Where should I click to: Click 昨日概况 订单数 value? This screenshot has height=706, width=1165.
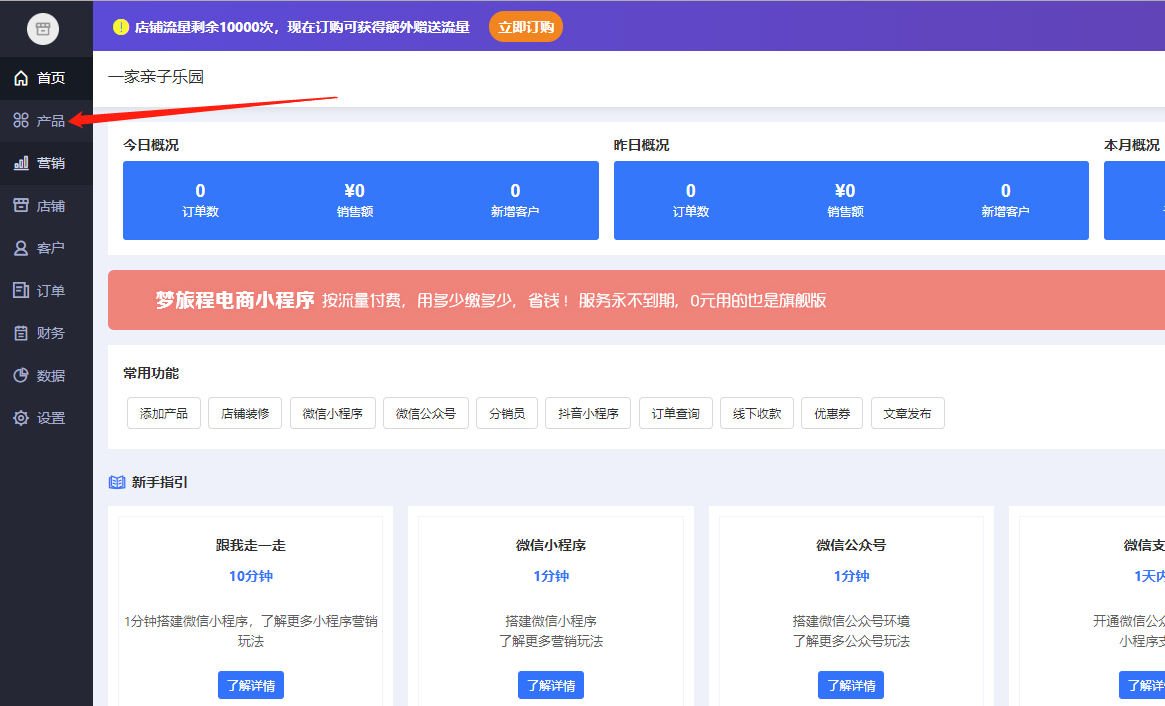click(x=691, y=191)
